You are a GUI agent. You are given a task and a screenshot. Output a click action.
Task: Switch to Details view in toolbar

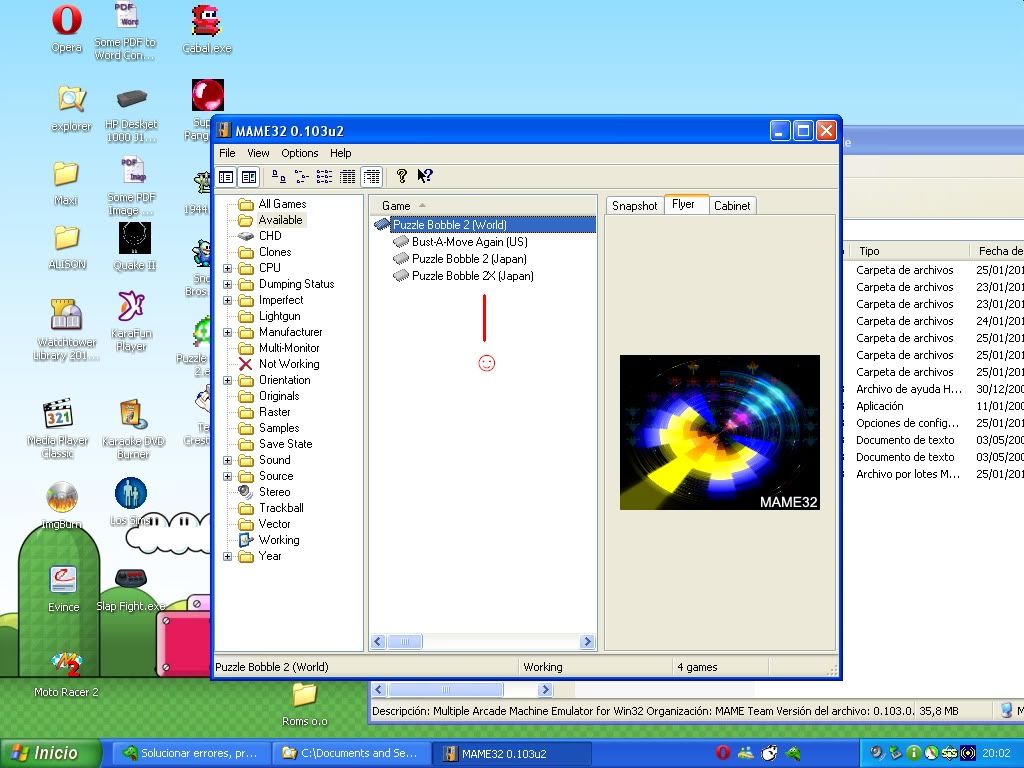point(348,176)
